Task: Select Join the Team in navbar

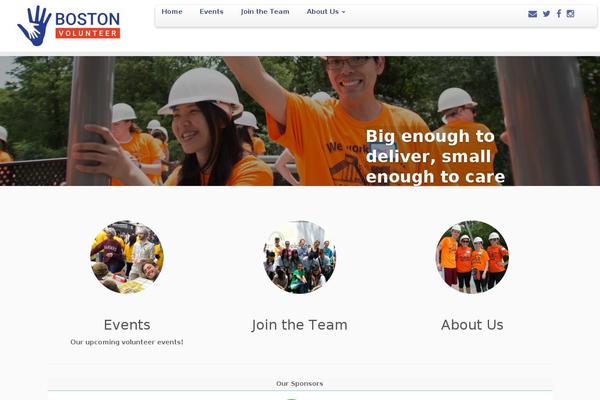Action: click(265, 12)
